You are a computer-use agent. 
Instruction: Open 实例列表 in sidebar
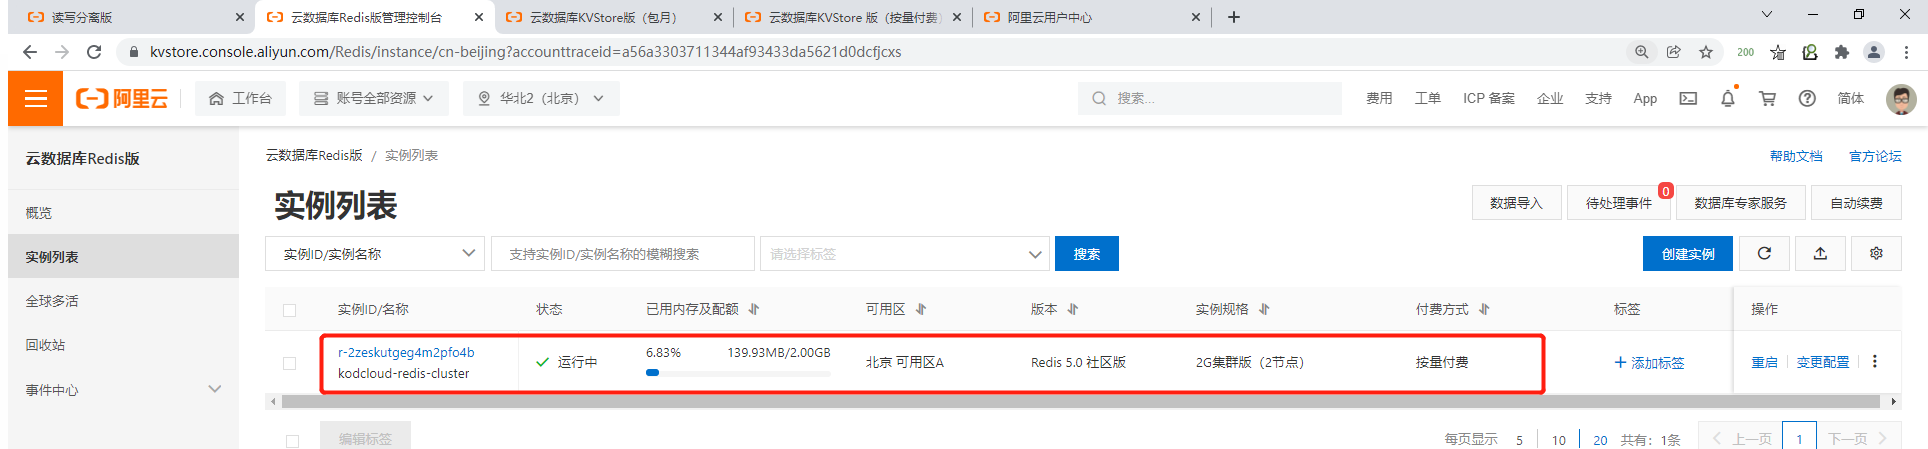tap(123, 257)
